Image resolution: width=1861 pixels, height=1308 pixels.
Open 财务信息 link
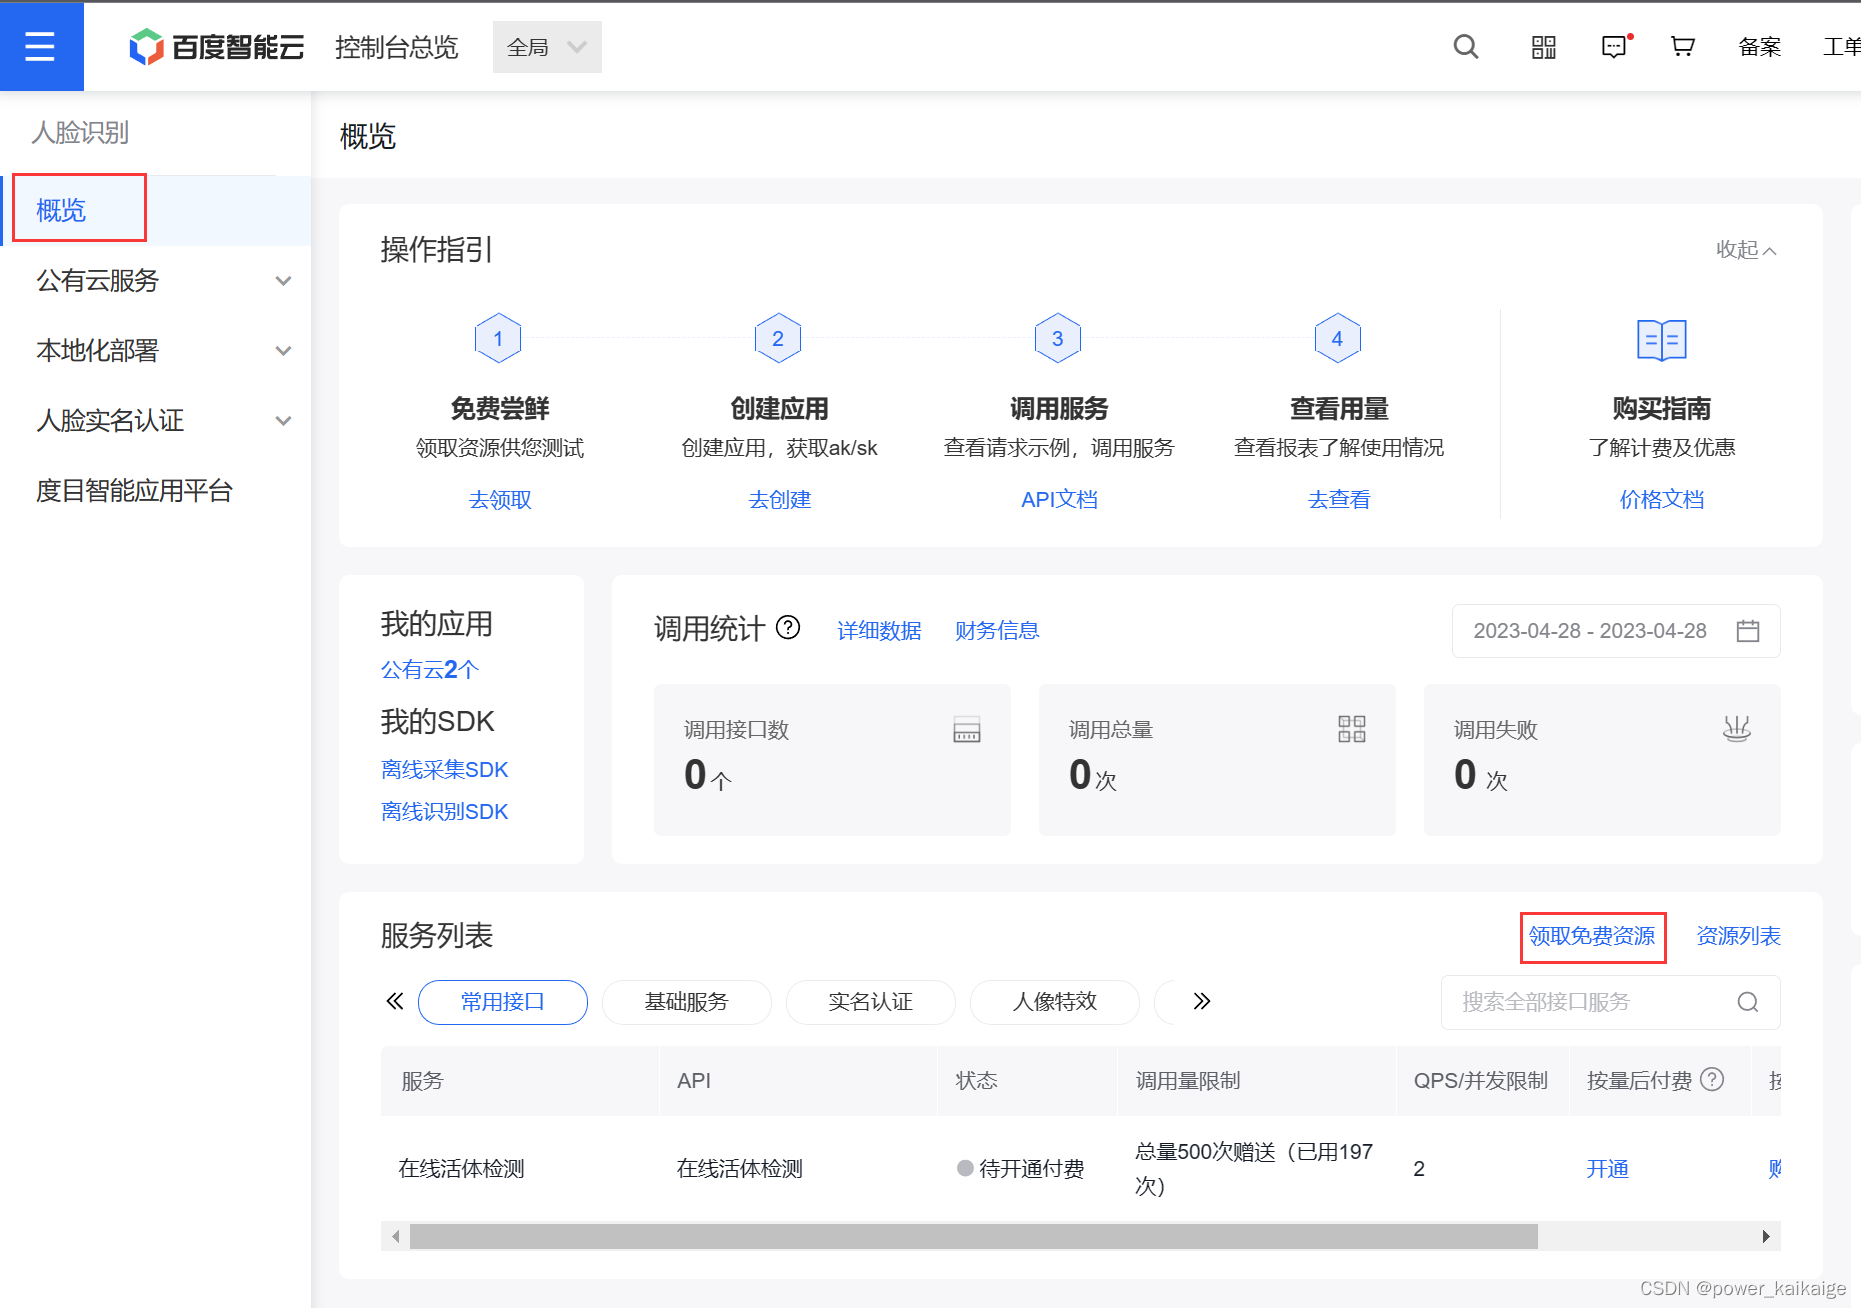point(997,631)
